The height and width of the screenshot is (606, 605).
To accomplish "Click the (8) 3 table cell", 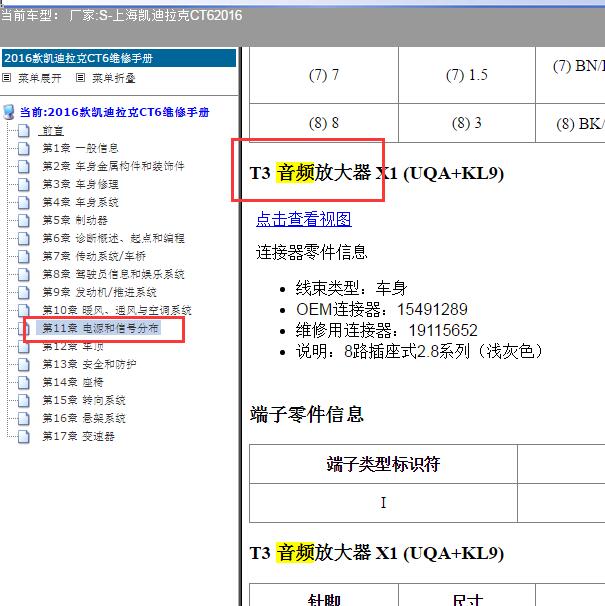I will (467, 123).
